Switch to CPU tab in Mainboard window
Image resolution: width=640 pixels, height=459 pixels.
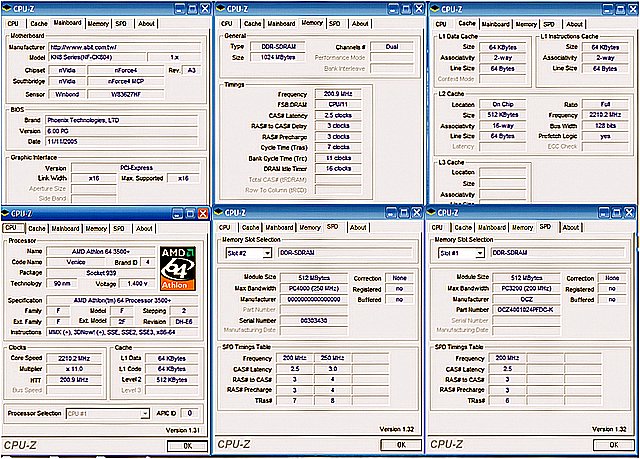13,24
